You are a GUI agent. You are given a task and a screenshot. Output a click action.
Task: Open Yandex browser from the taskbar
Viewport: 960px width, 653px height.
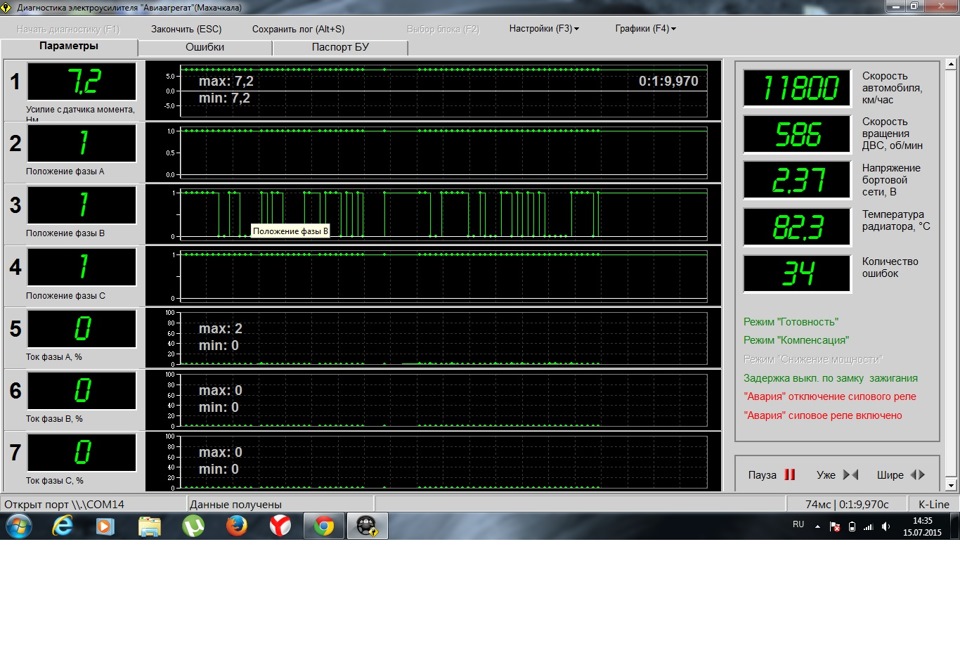(x=280, y=526)
